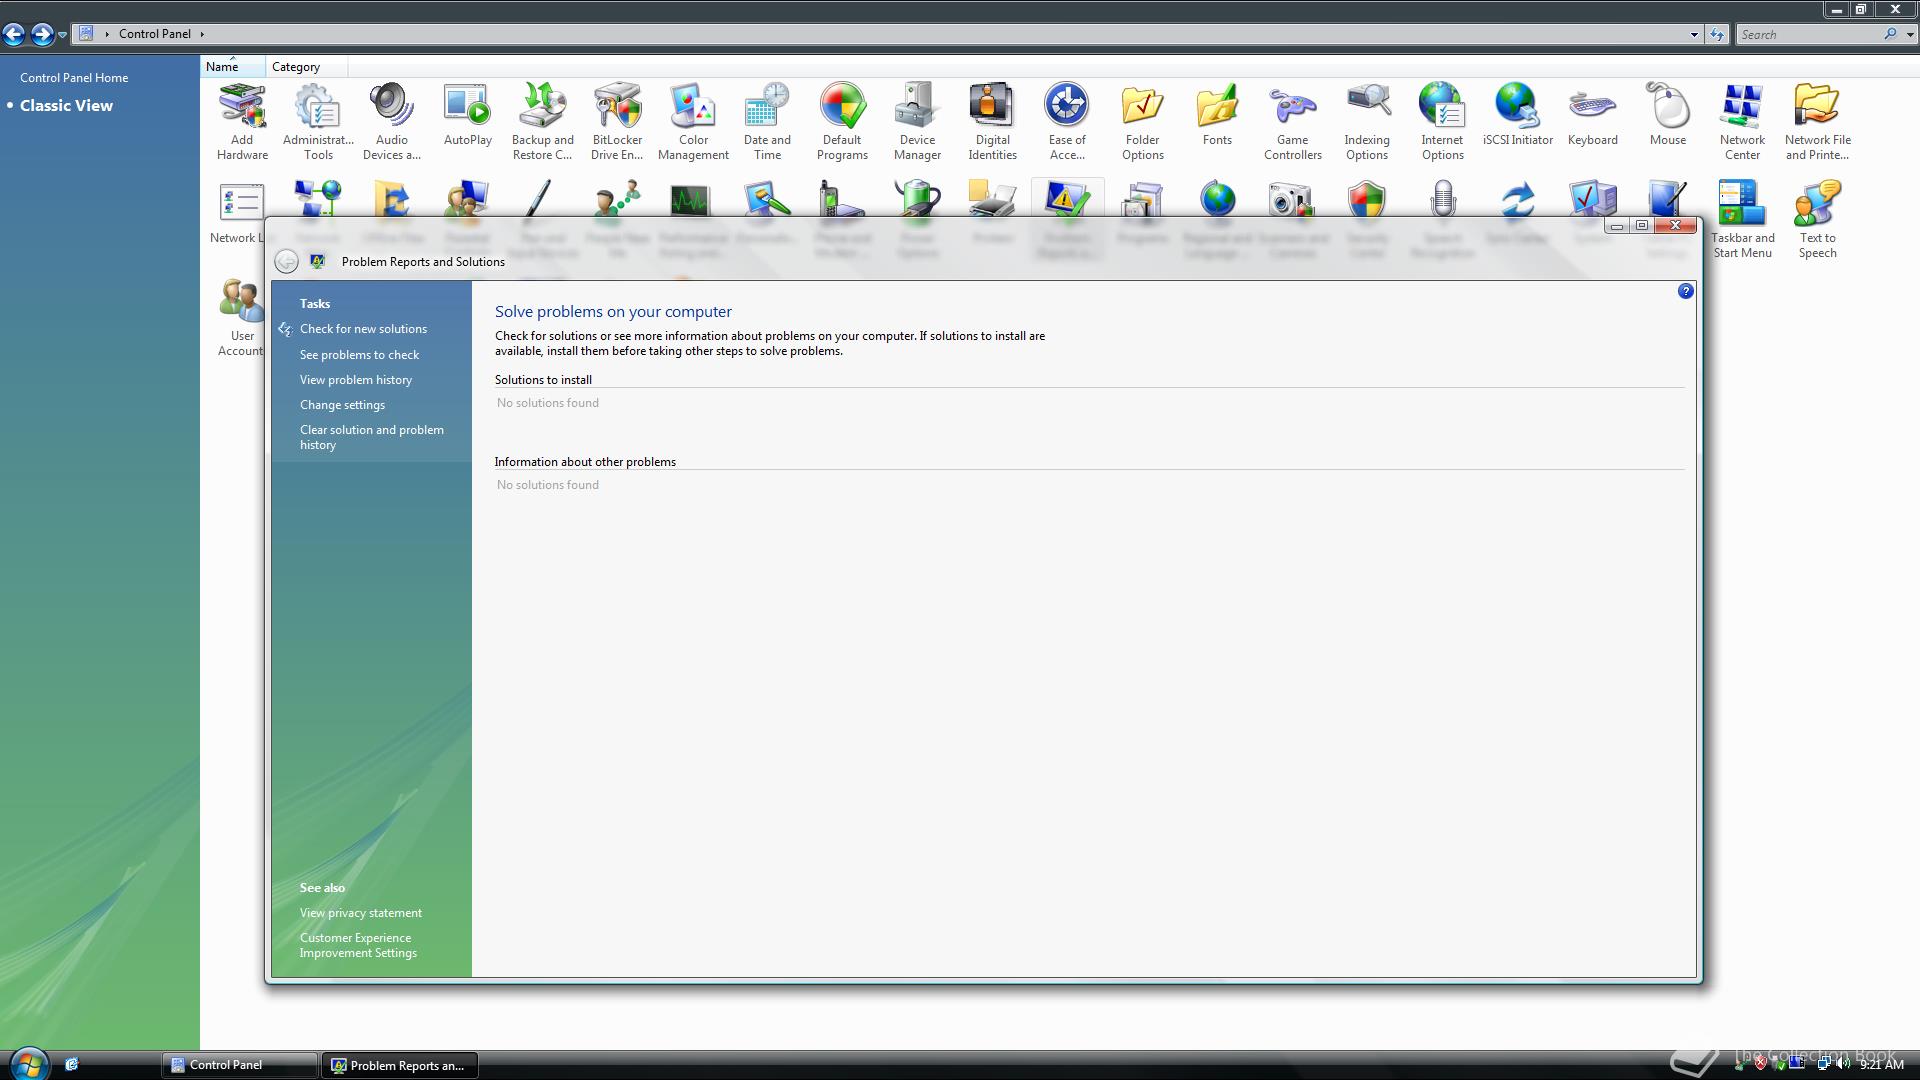Click the blue help question mark icon
Image resolution: width=1920 pixels, height=1080 pixels.
pos(1685,291)
